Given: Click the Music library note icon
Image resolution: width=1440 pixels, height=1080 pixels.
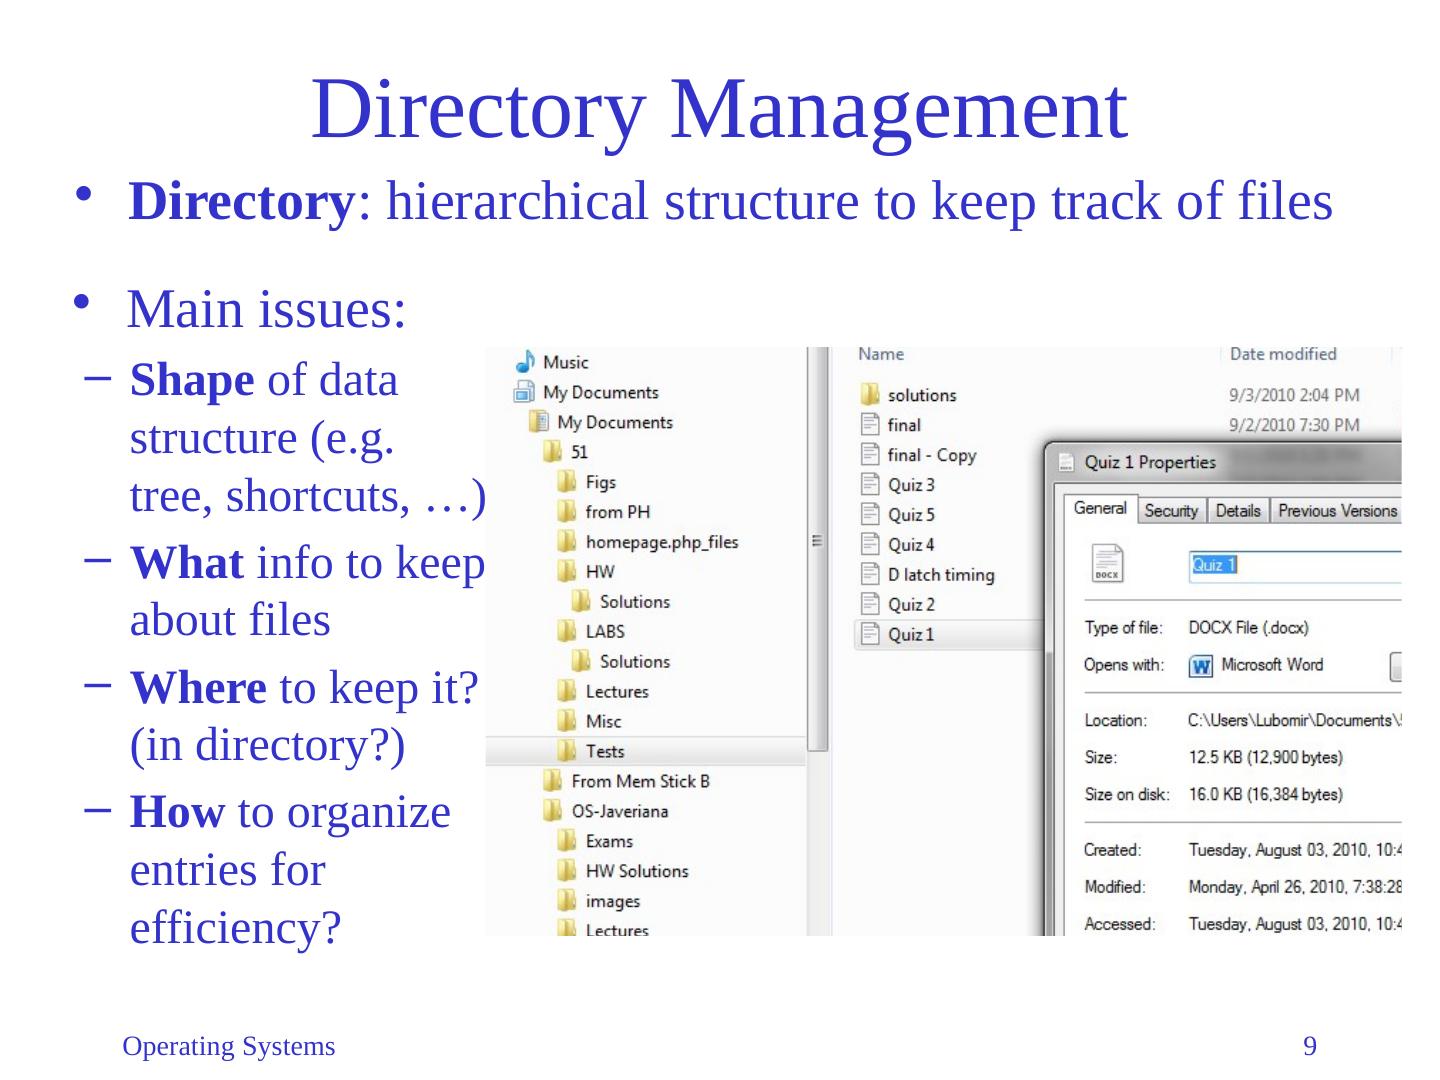Looking at the screenshot, I should point(526,361).
